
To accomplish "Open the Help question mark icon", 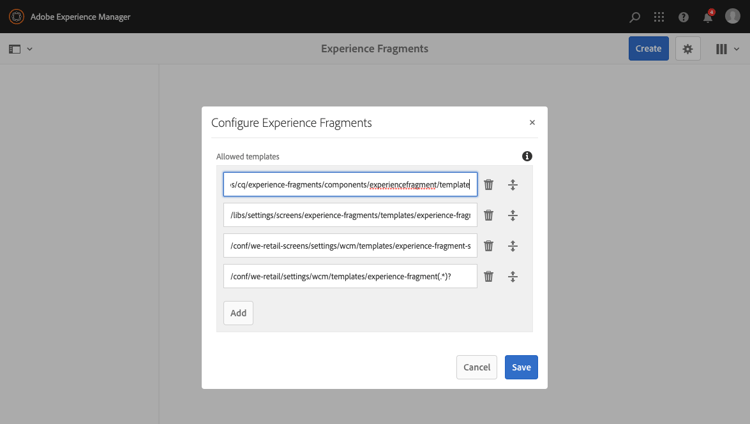I will 684,17.
